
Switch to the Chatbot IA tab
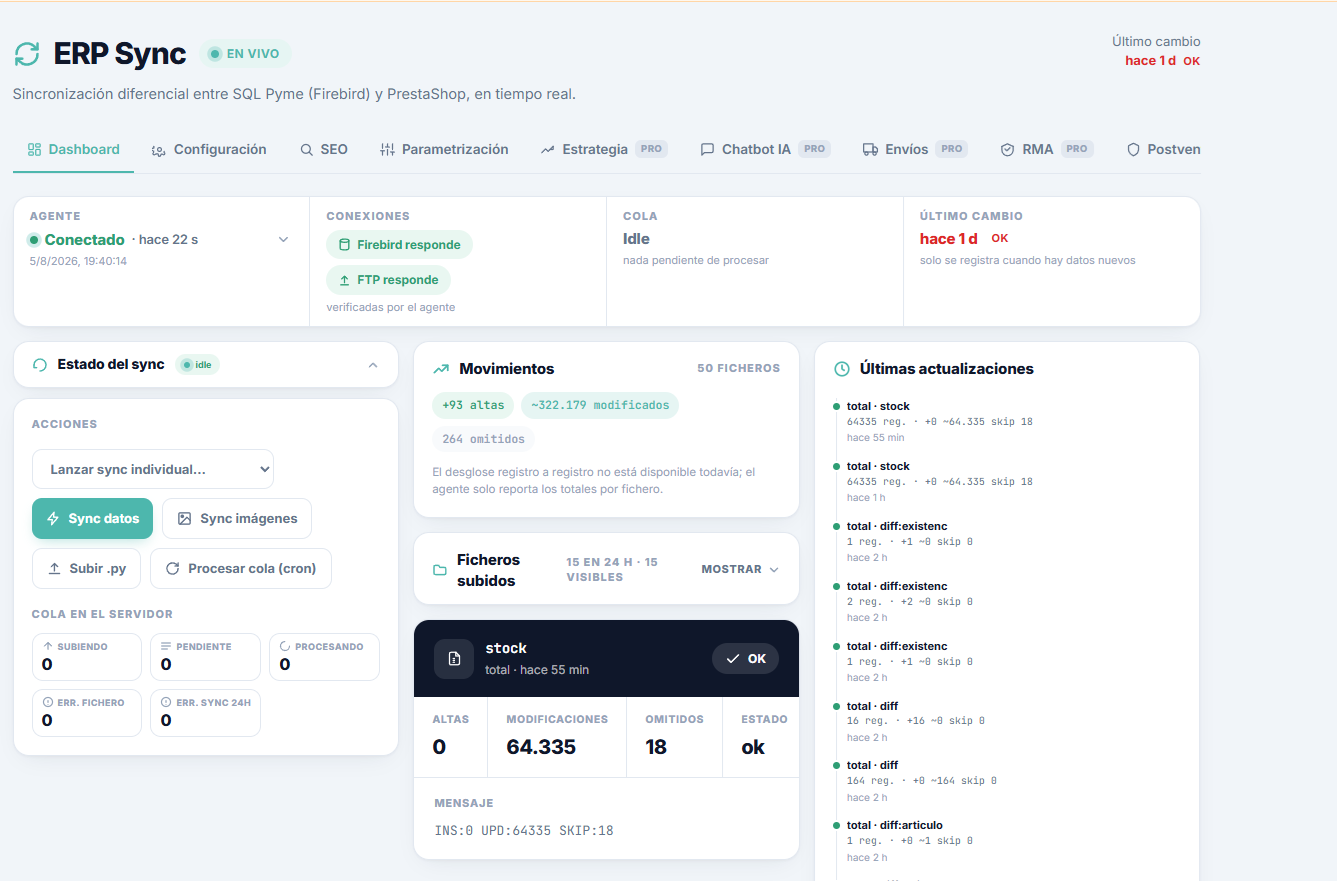pyautogui.click(x=765, y=149)
